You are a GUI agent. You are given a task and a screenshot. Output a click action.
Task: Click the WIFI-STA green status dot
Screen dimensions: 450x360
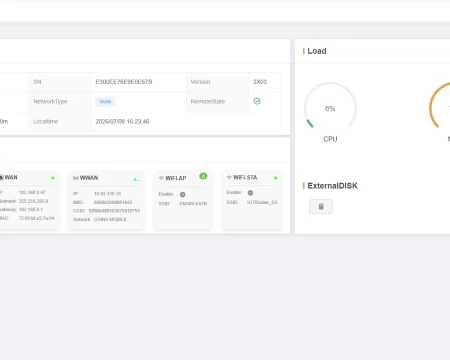[276, 178]
